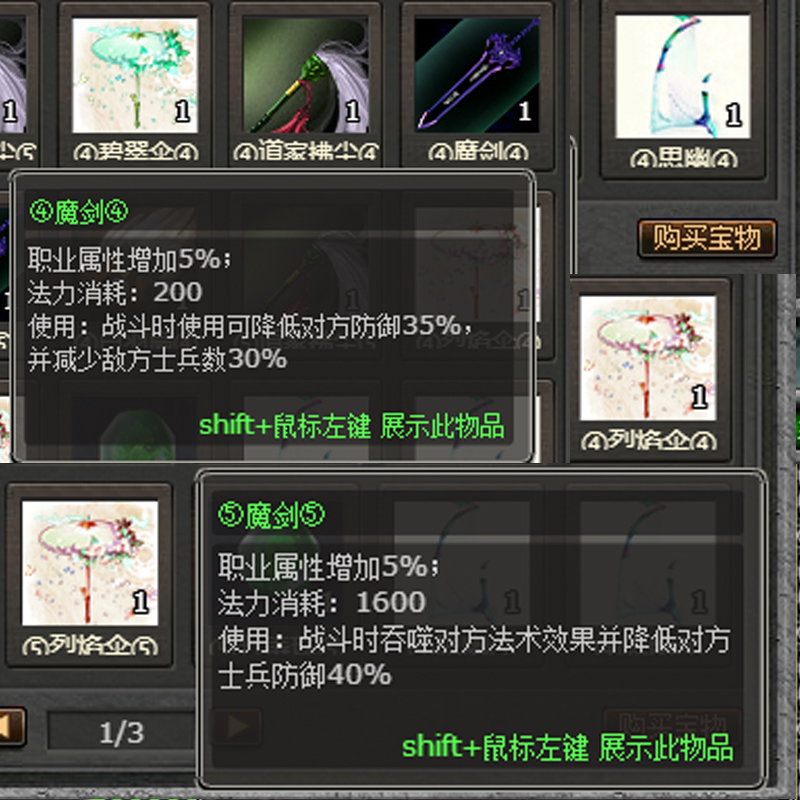Click the ⑤魔剑⑤ tooltip title
This screenshot has height=800, width=800.
click(271, 515)
